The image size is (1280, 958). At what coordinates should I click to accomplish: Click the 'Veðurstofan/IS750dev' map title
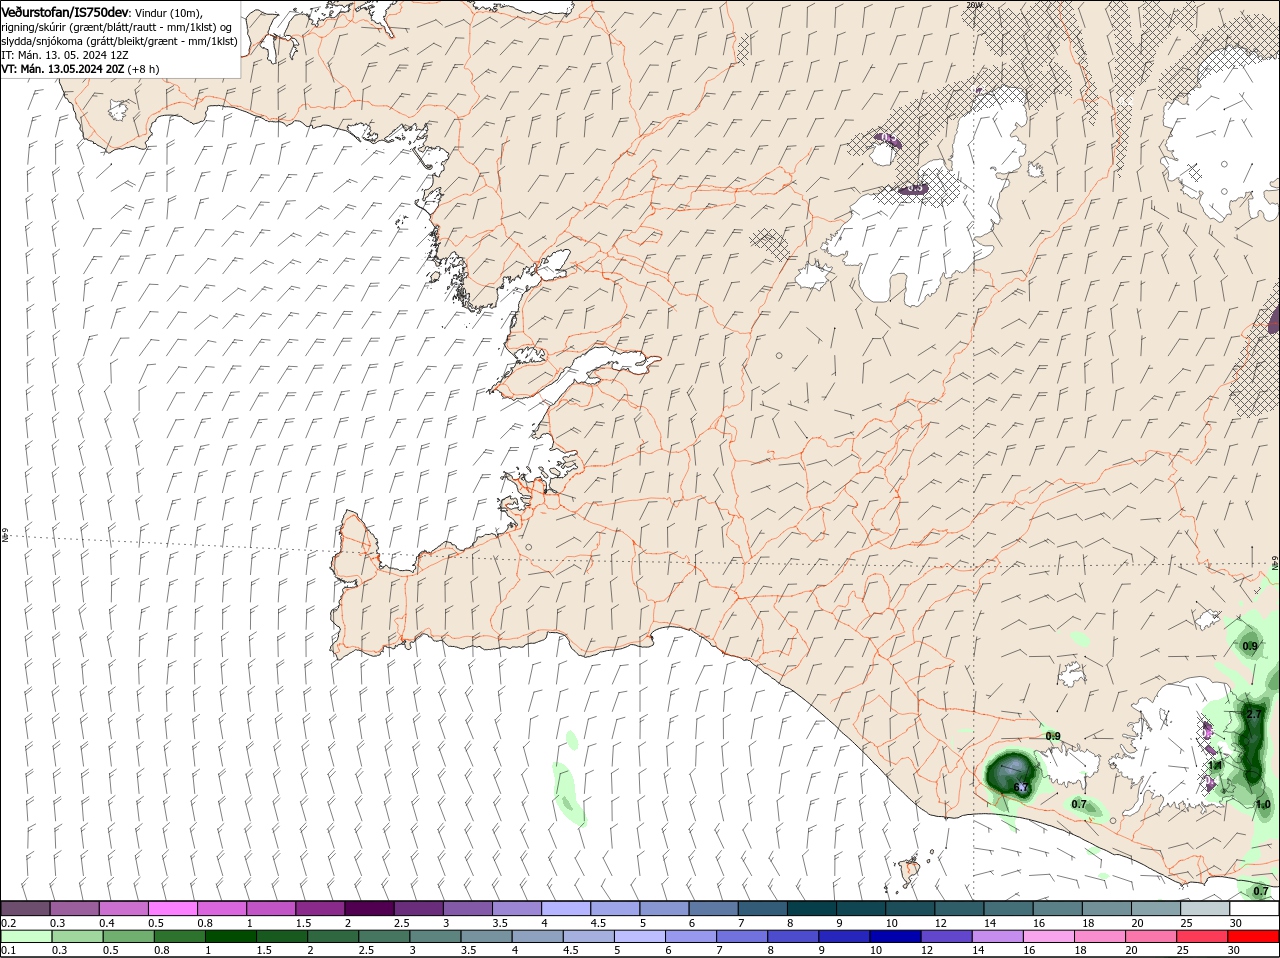pos(65,12)
